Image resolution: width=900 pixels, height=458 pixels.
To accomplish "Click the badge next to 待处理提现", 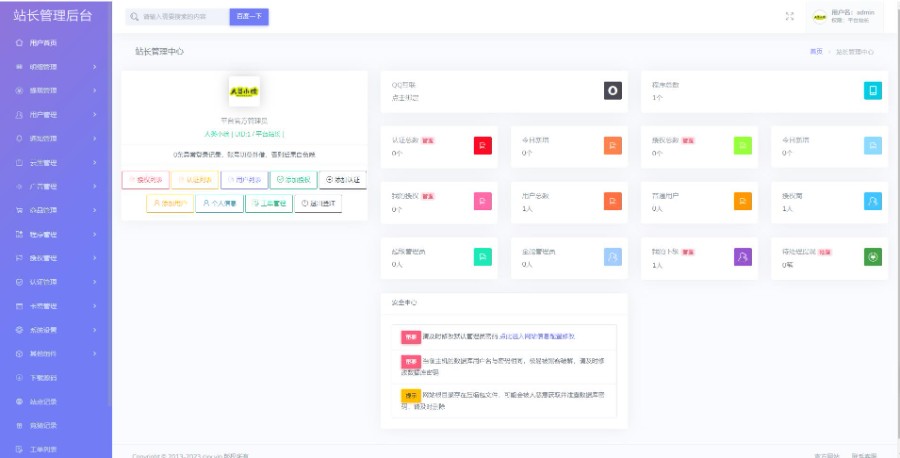I will tap(825, 252).
